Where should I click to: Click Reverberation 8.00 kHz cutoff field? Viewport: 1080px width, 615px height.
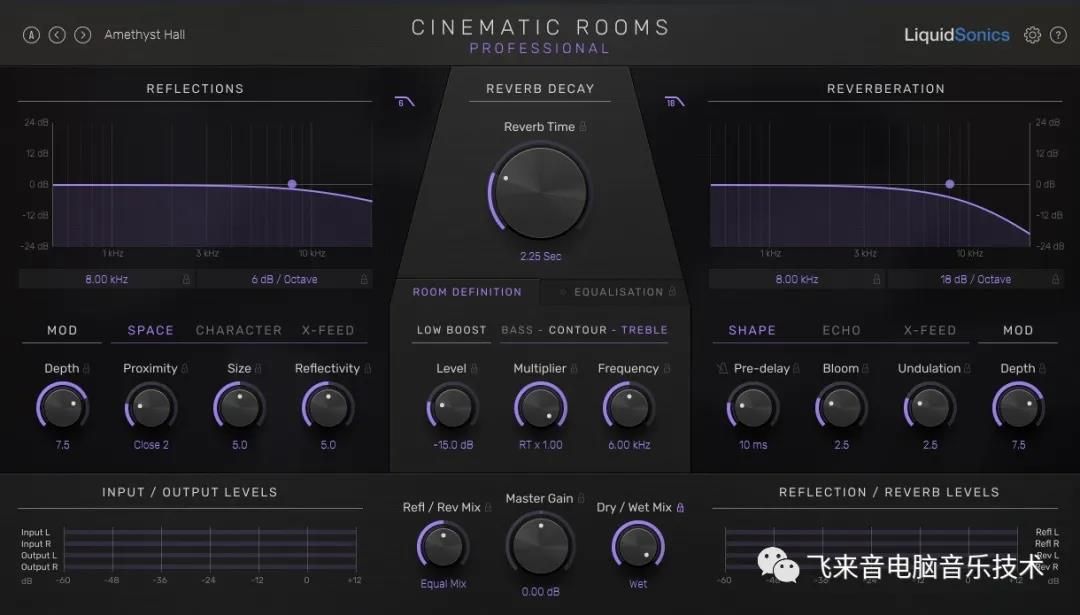coord(797,279)
